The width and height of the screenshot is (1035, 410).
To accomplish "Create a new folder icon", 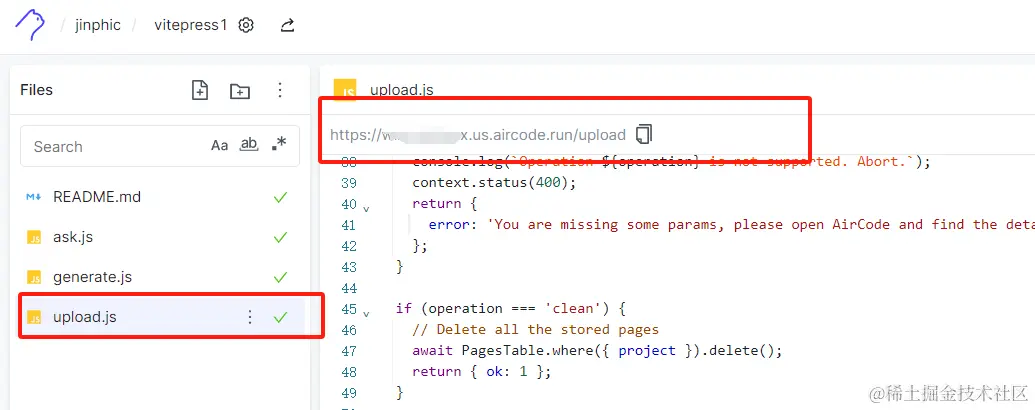I will pos(240,91).
